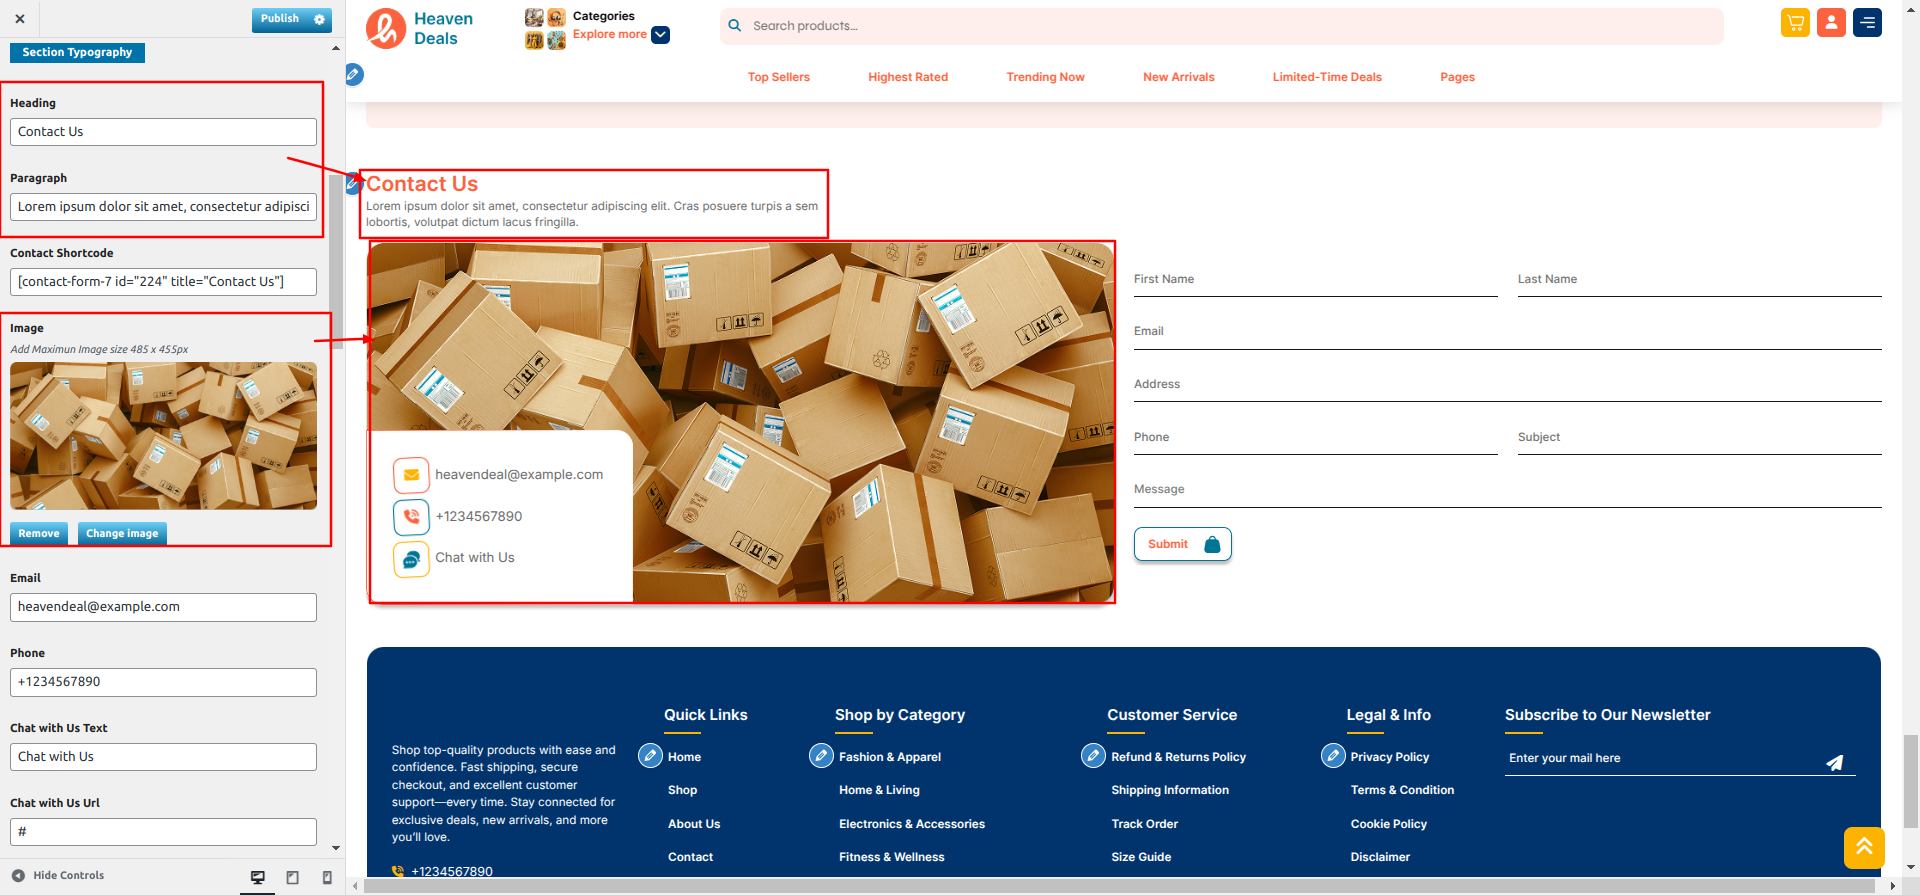
Task: Expand the Categories Explore more dropdown
Action: pyautogui.click(x=660, y=35)
